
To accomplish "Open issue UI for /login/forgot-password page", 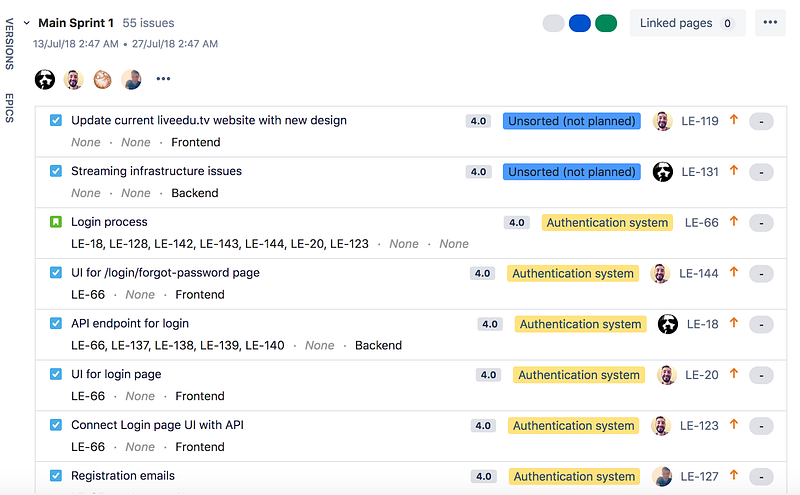I will click(165, 273).
